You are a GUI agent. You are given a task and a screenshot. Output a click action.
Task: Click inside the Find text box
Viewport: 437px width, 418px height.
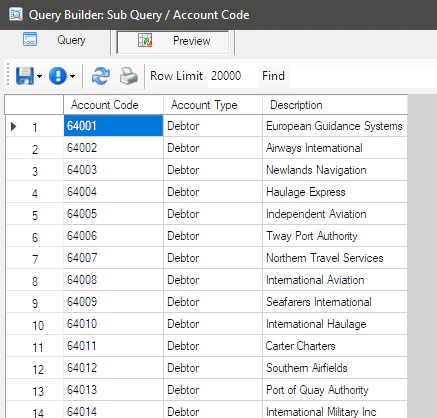363,76
